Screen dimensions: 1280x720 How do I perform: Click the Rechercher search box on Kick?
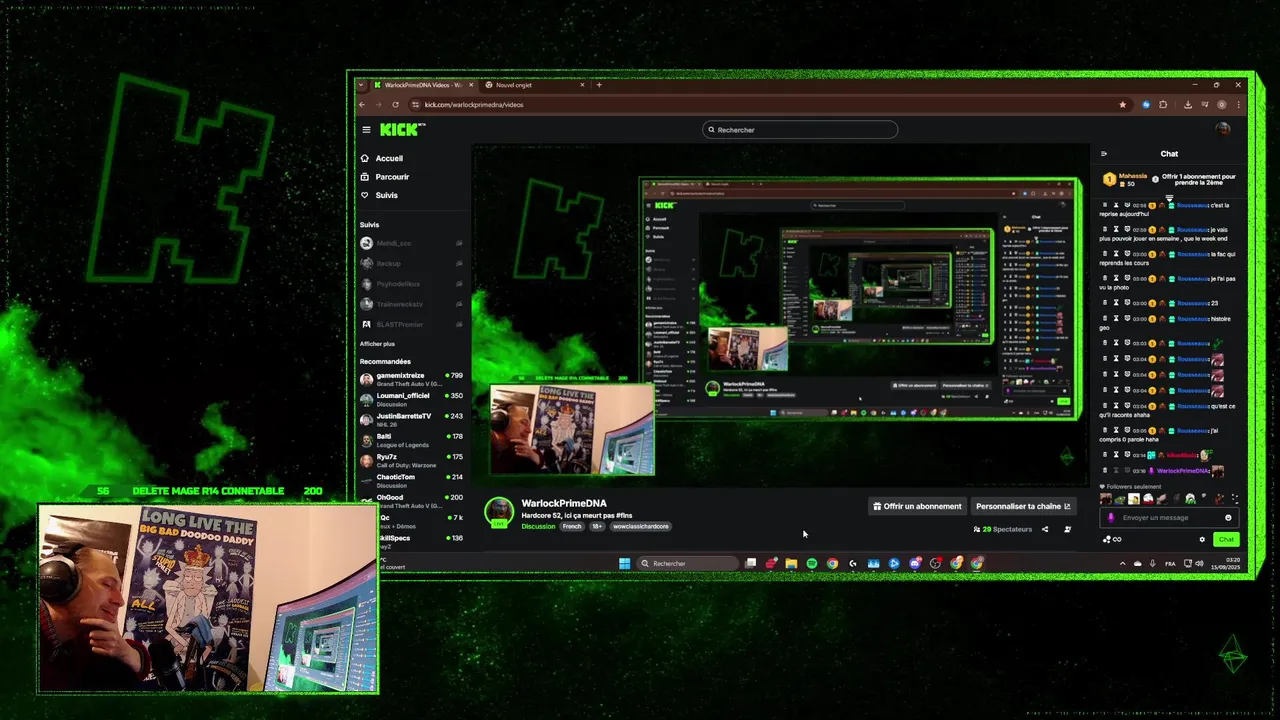click(x=800, y=130)
